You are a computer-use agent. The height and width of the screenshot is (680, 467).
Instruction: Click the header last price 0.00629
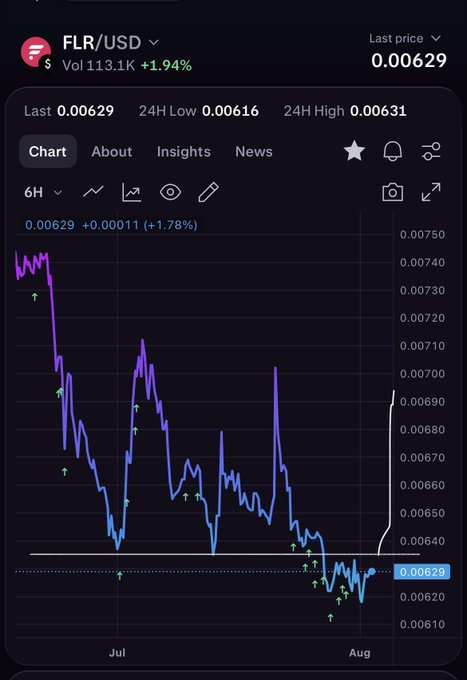click(409, 60)
